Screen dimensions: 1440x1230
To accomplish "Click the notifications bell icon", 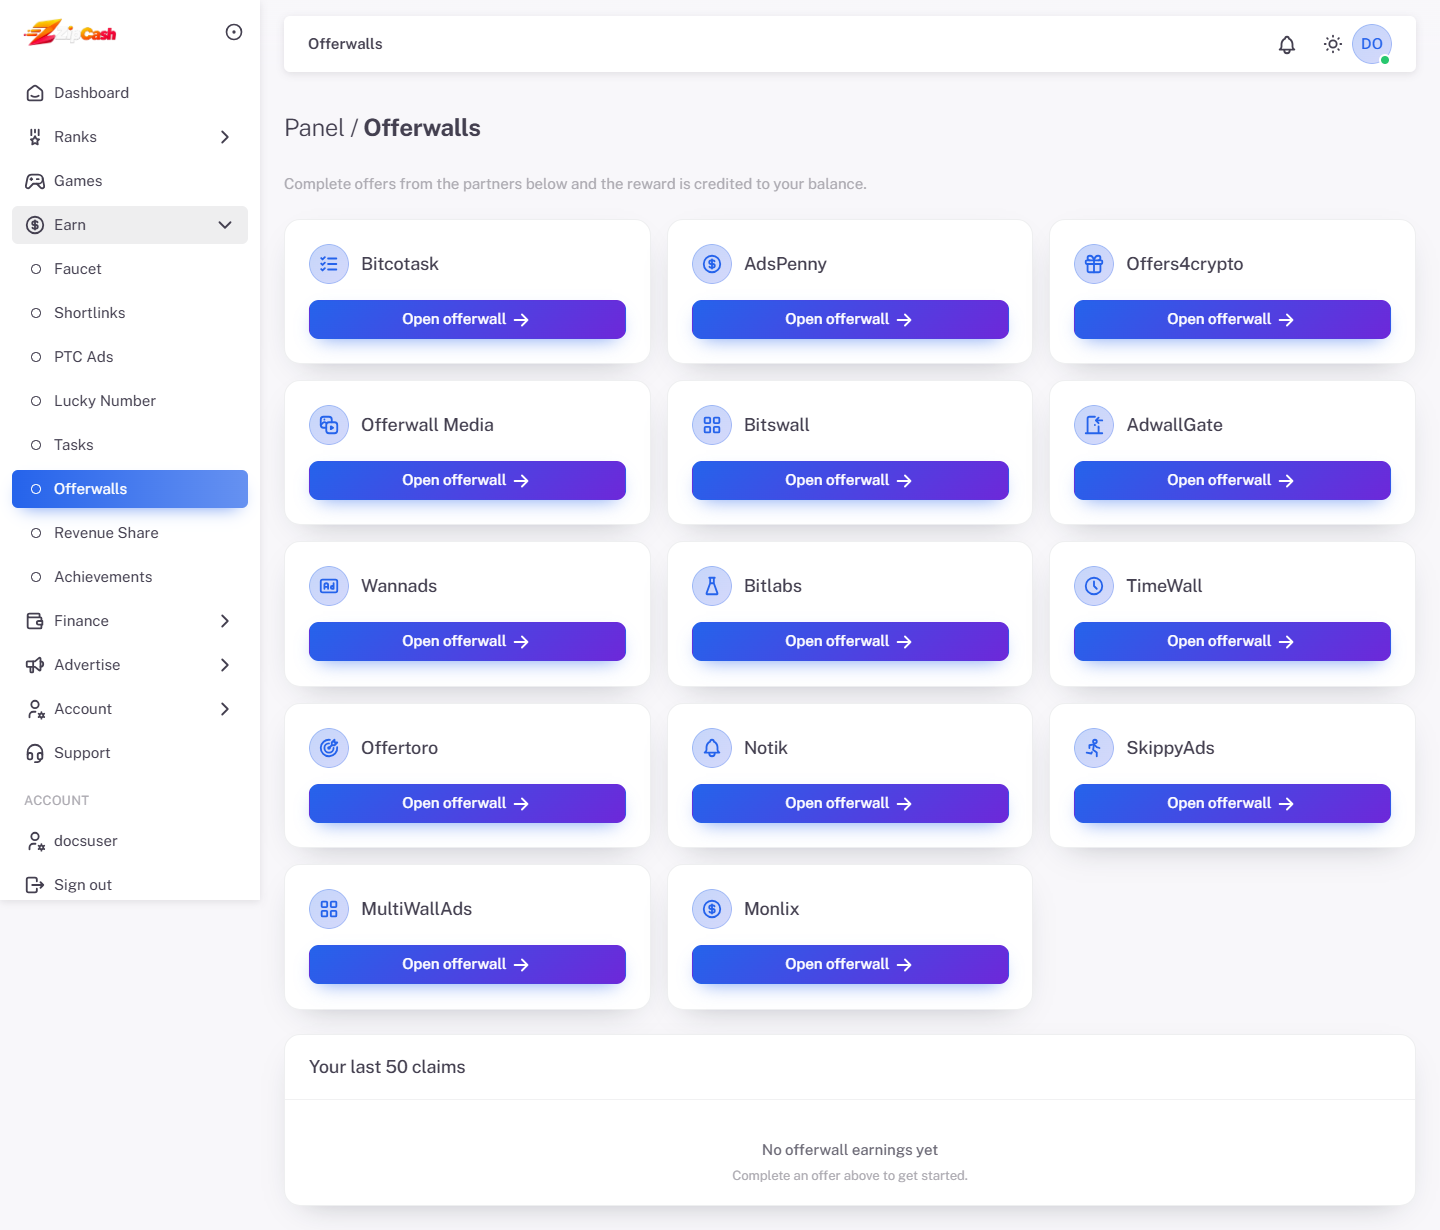I will pyautogui.click(x=1287, y=44).
